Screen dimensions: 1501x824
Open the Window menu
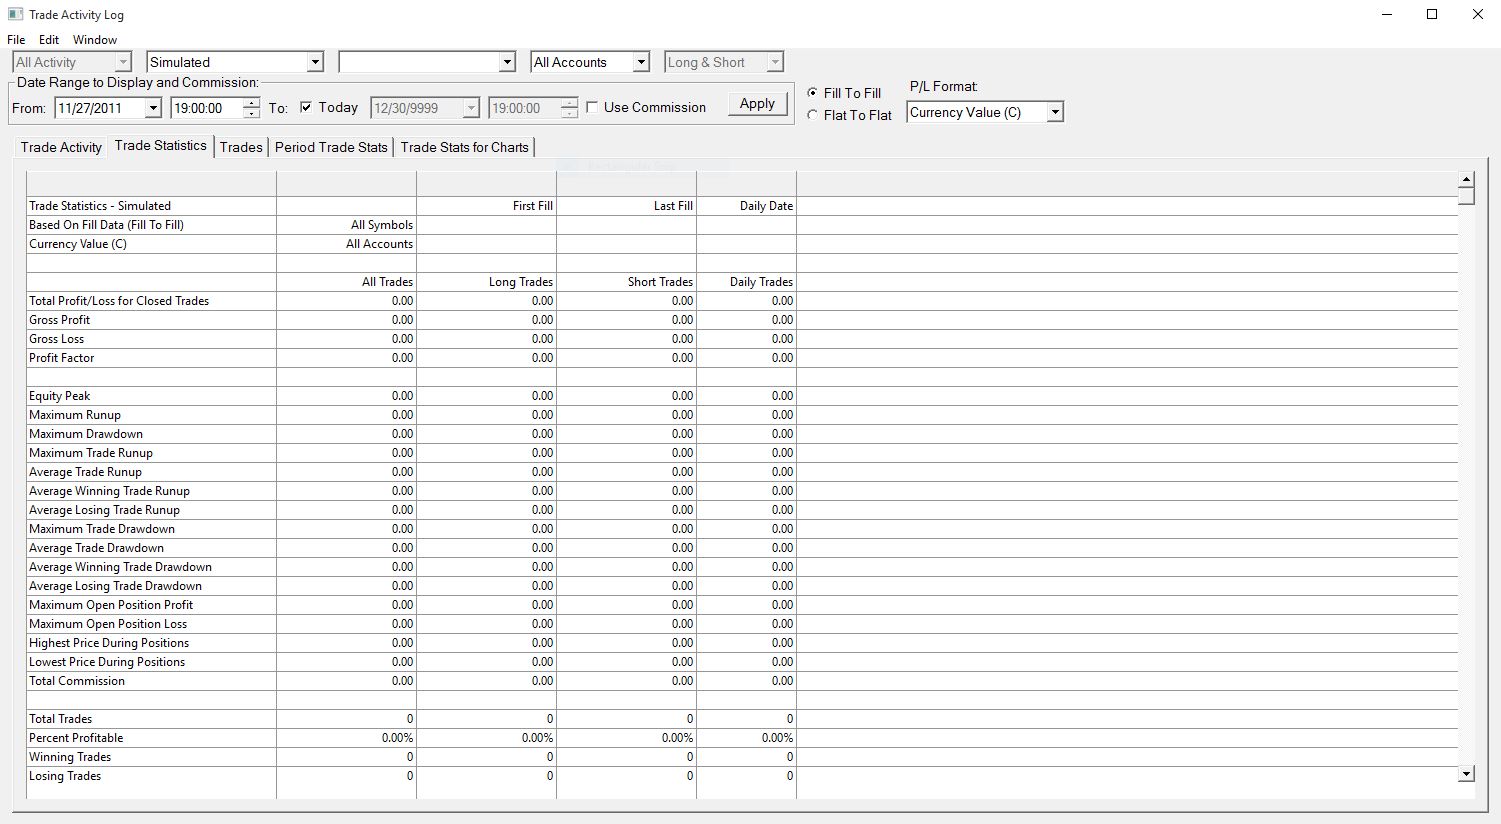(x=95, y=40)
